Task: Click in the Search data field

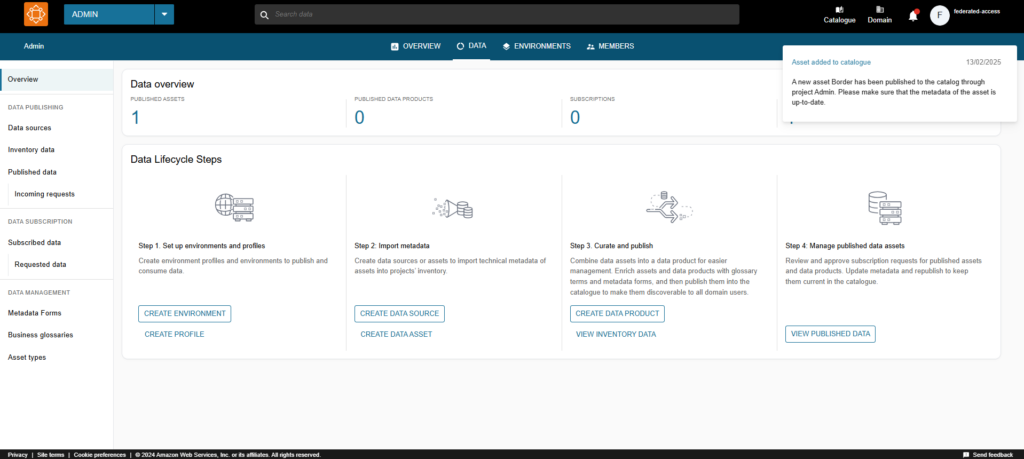Action: point(497,14)
